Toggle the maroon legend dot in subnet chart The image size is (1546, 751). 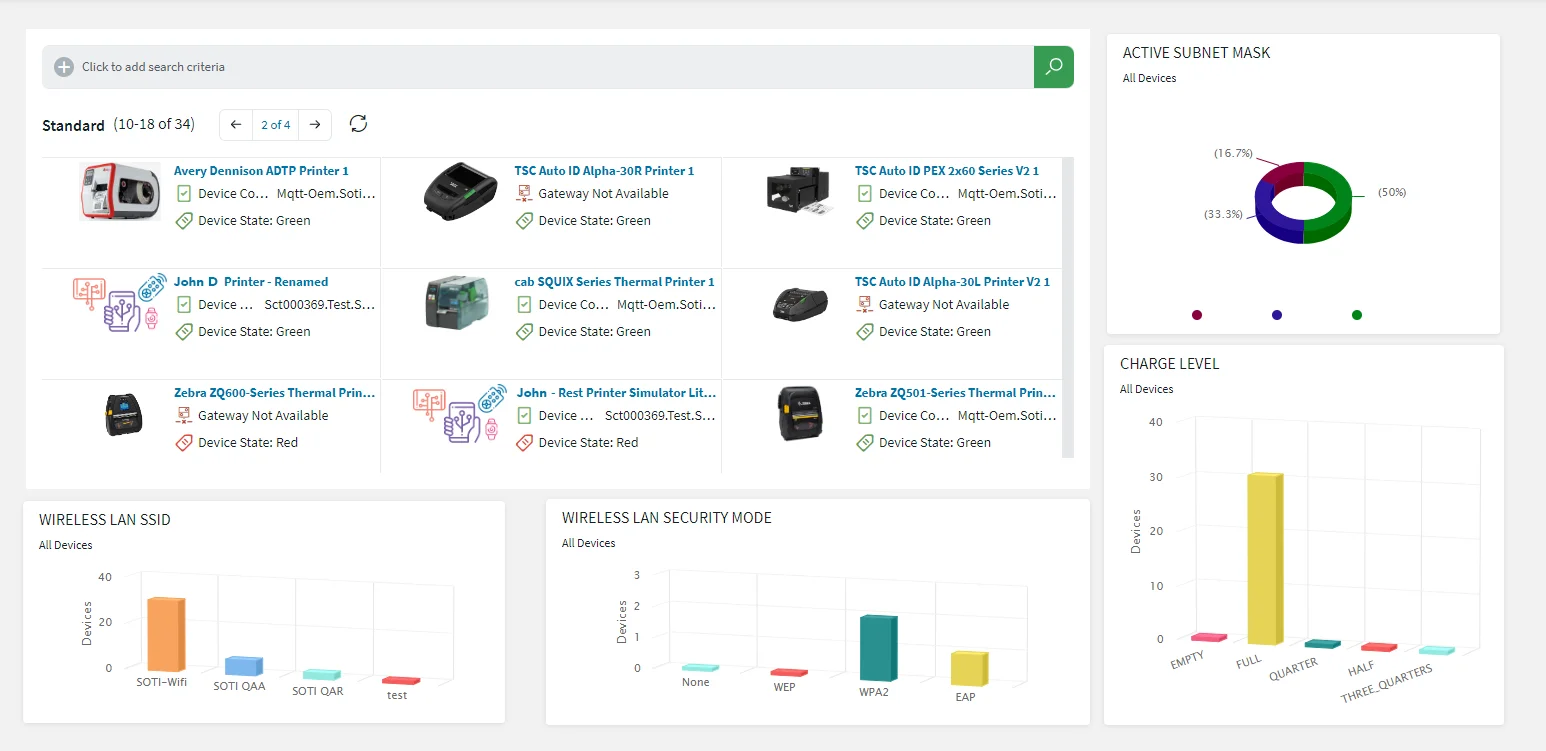click(1197, 315)
